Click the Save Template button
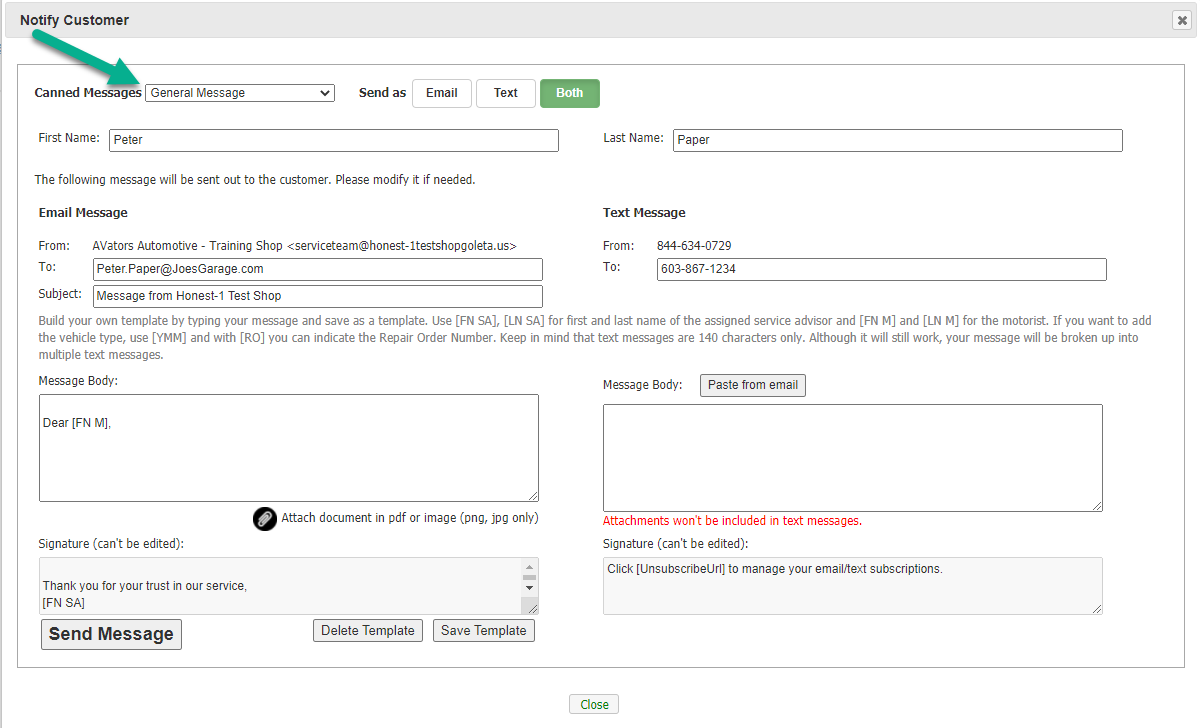1200x728 pixels. [484, 631]
